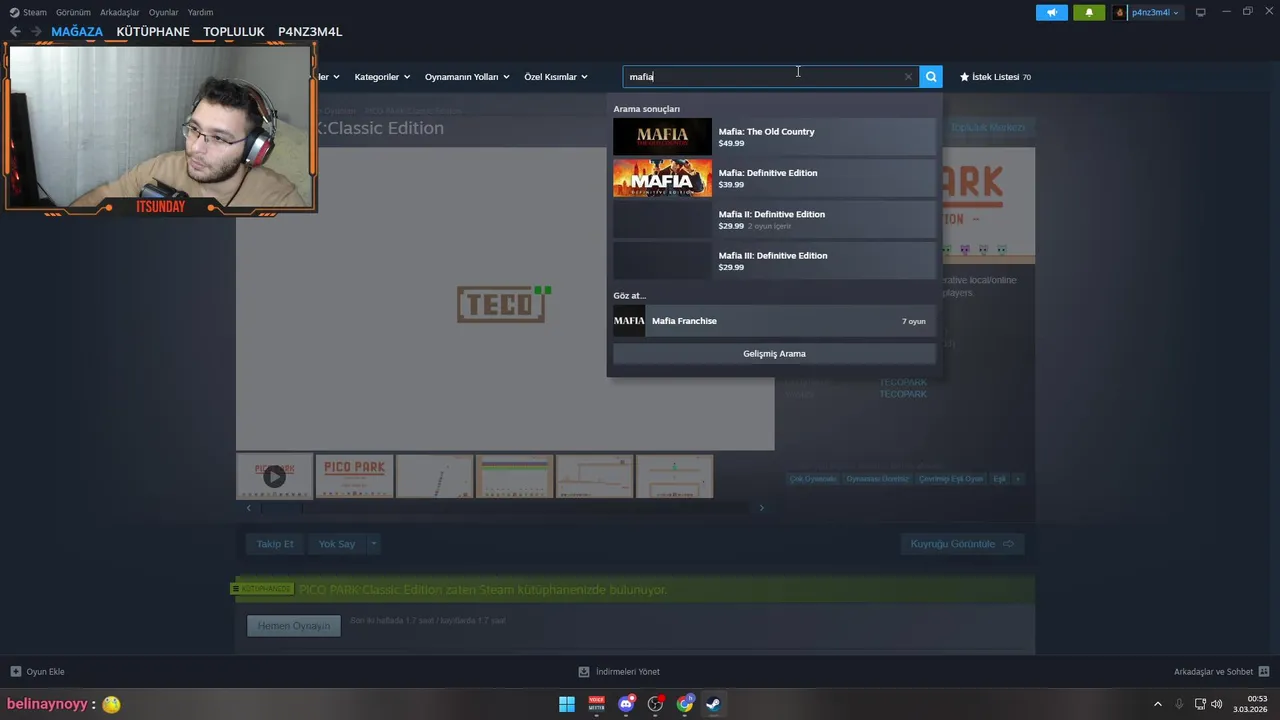This screenshot has width=1280, height=720.
Task: Open Arkadaşlar ve Sohbet friends icon
Action: point(1264,672)
